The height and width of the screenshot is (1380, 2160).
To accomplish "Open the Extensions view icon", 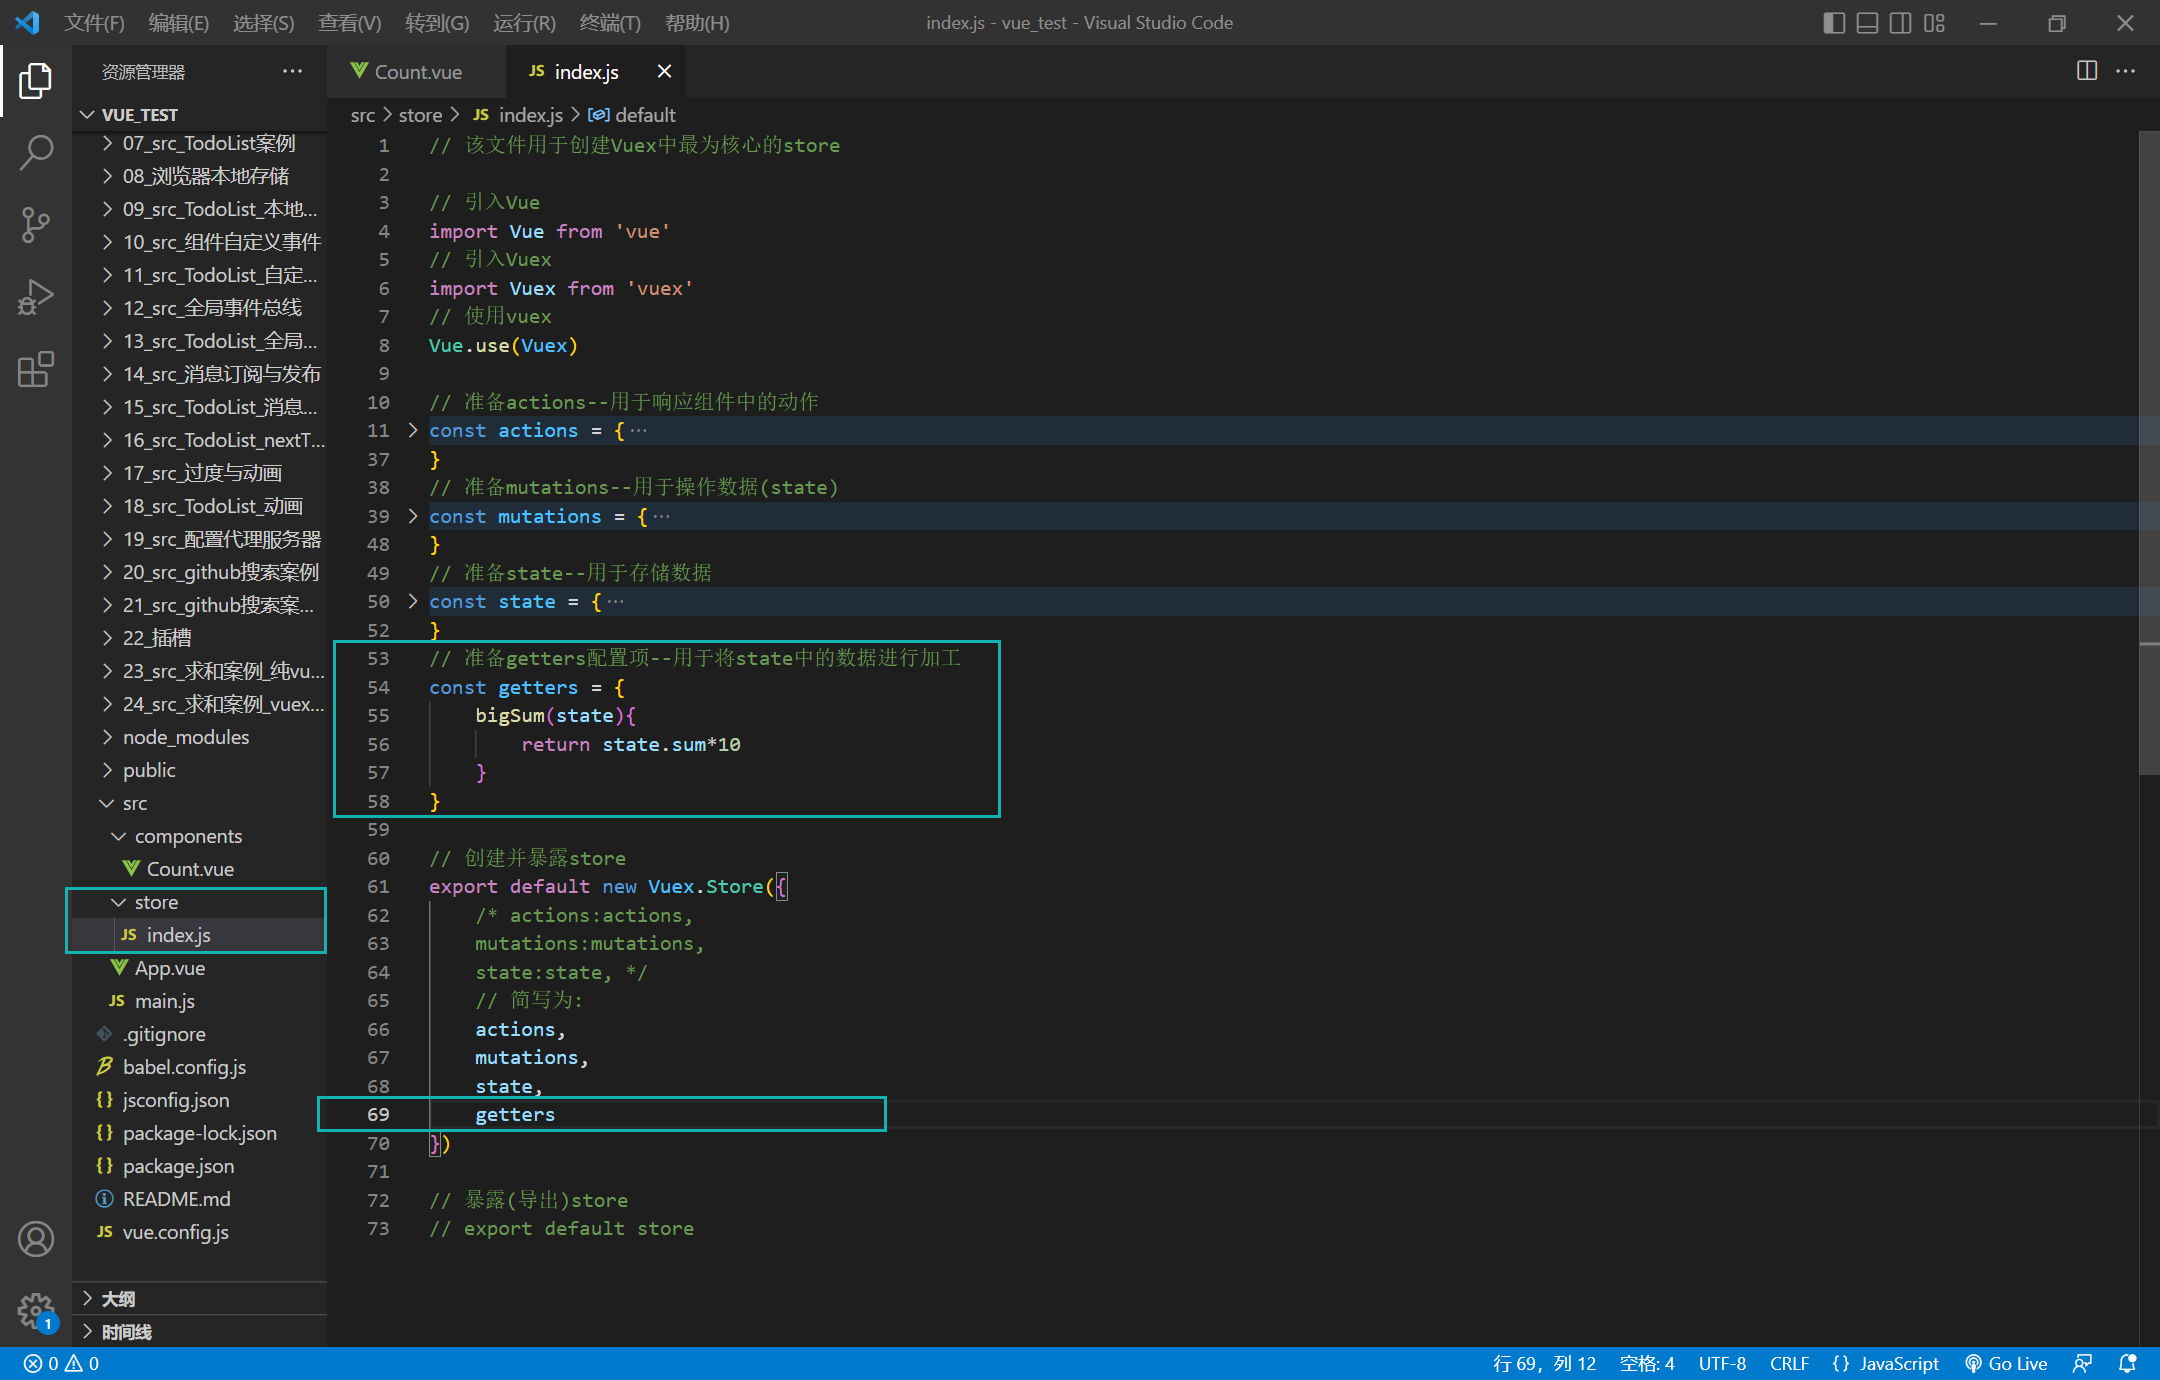I will [x=36, y=369].
